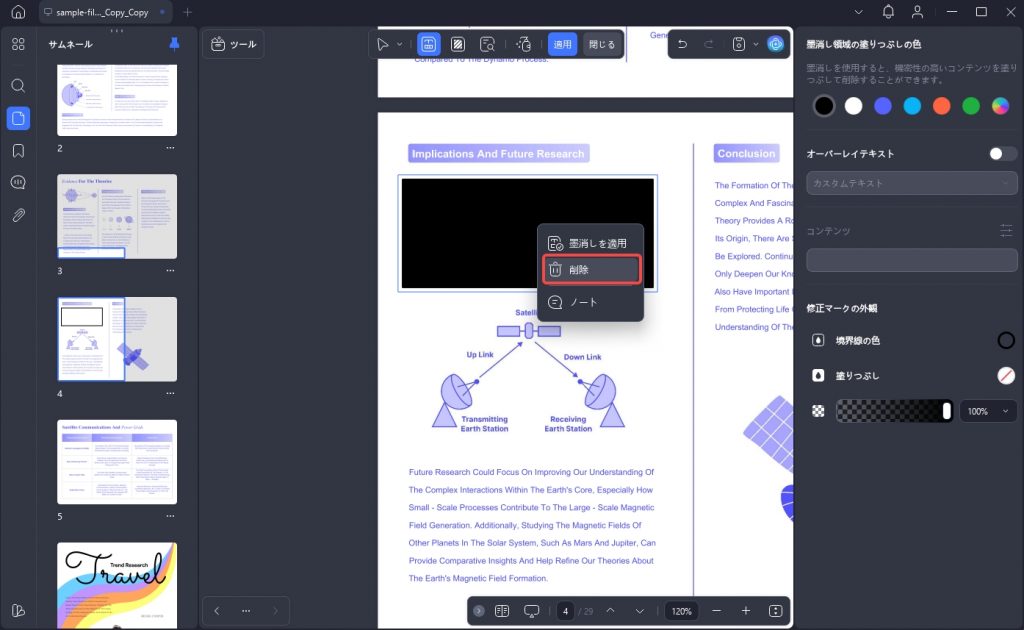The image size is (1024, 630).
Task: Select the redact area tool
Action: pos(428,44)
